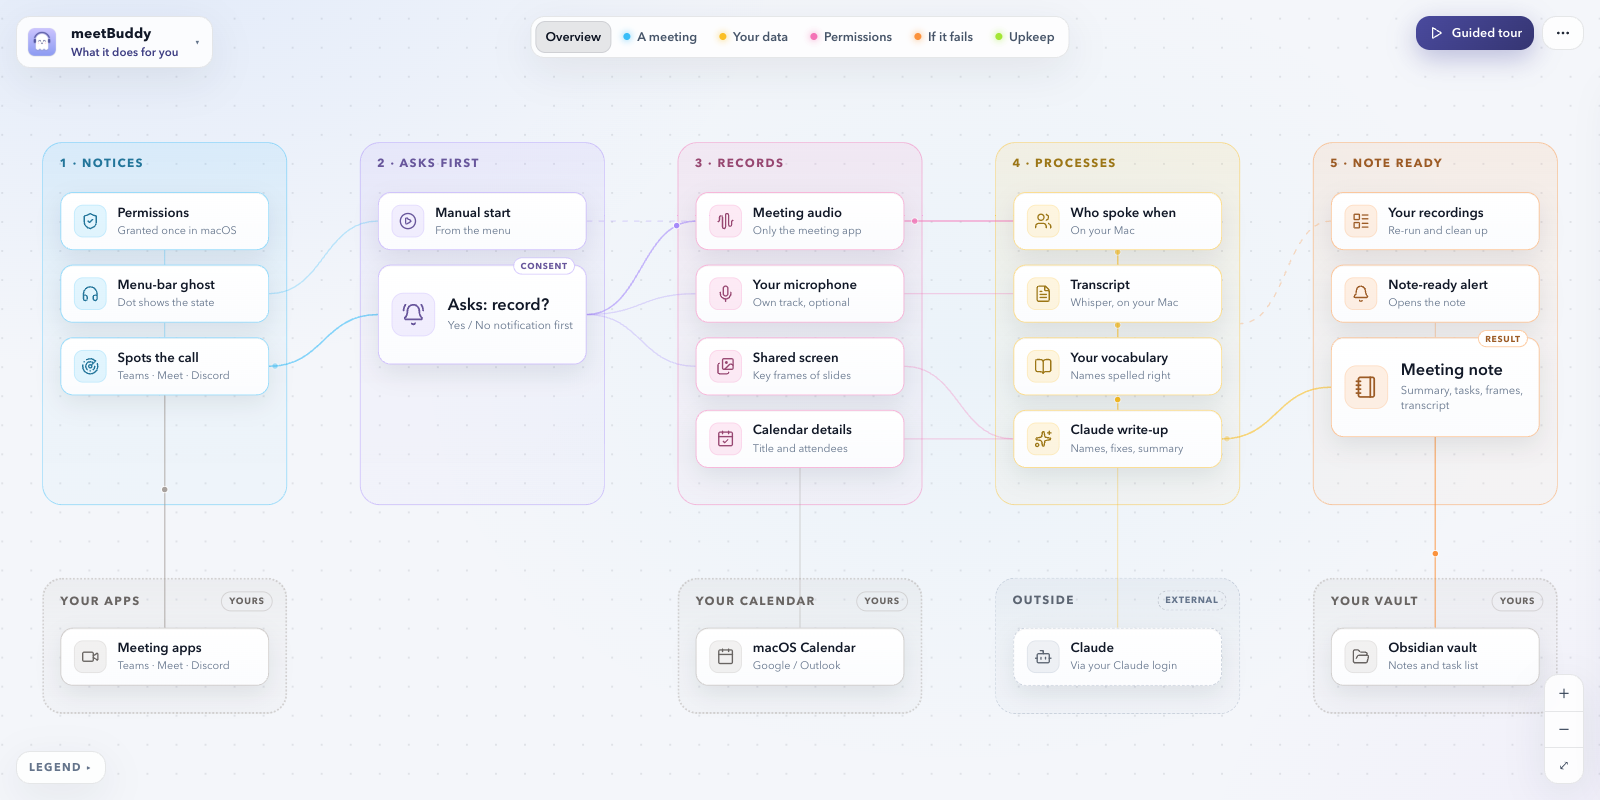Open the meetBuddy title dropdown arrow
The image size is (1600, 800).
click(197, 42)
